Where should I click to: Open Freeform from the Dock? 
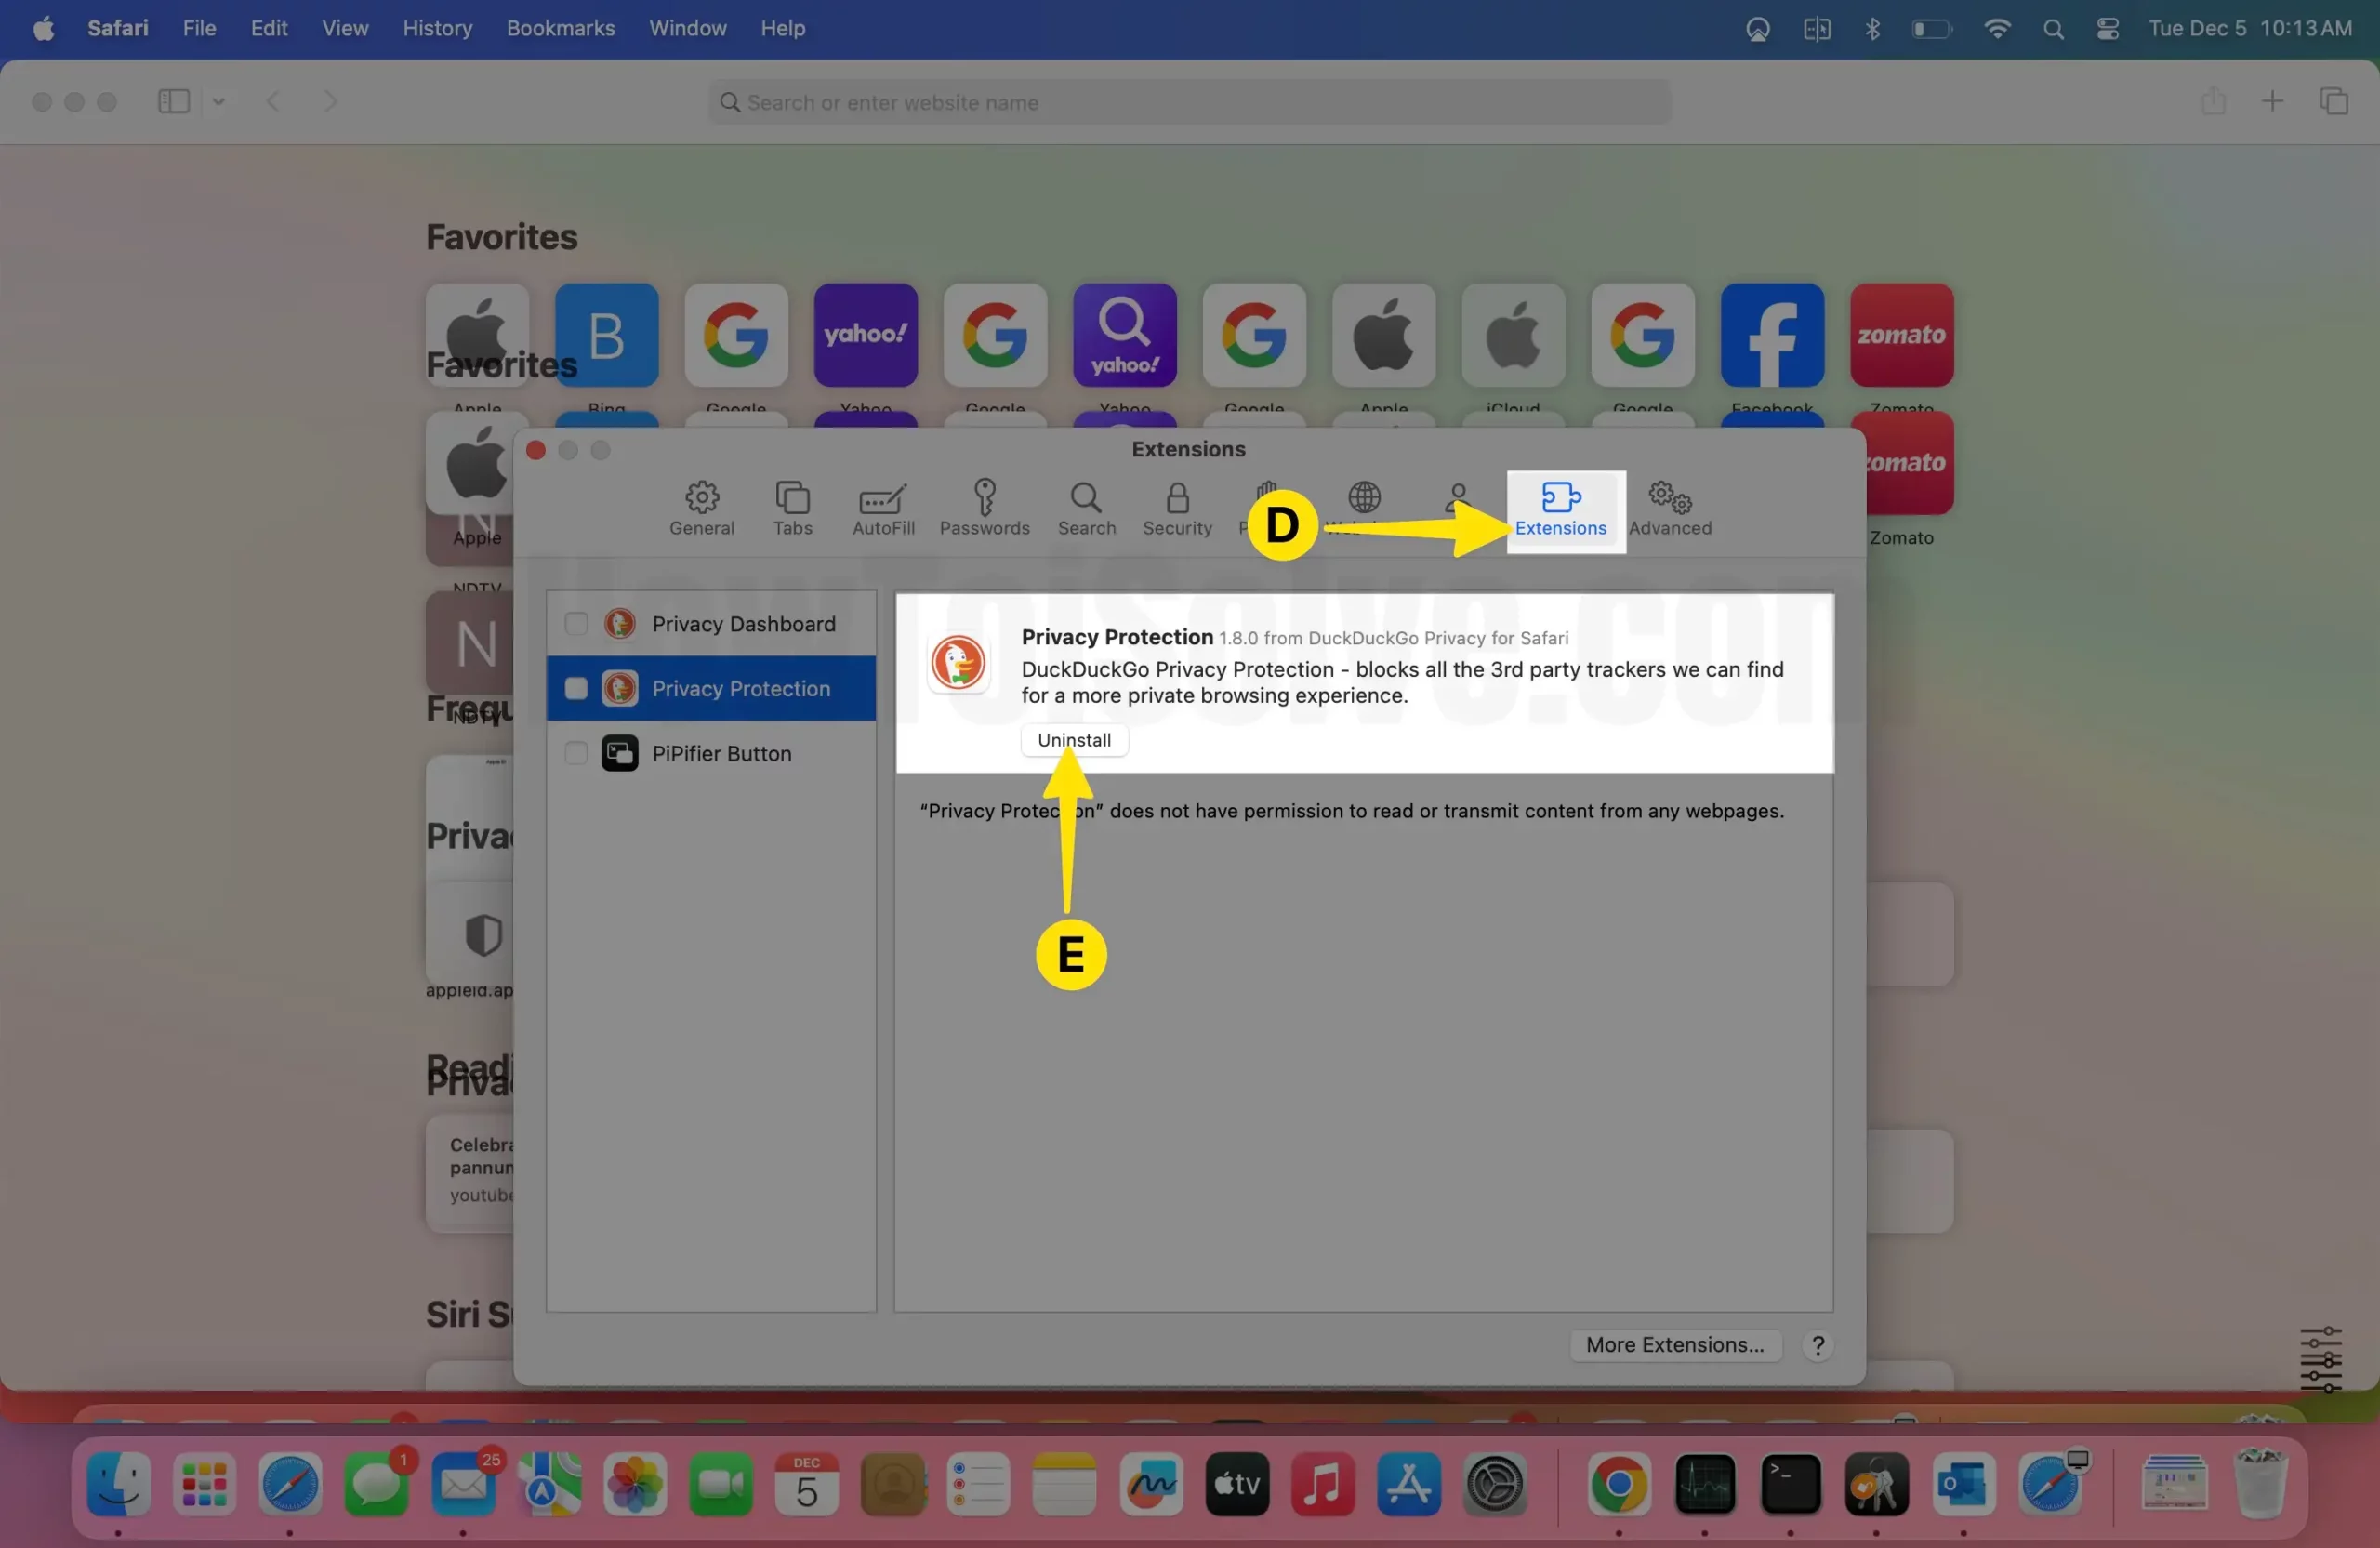[x=1151, y=1484]
